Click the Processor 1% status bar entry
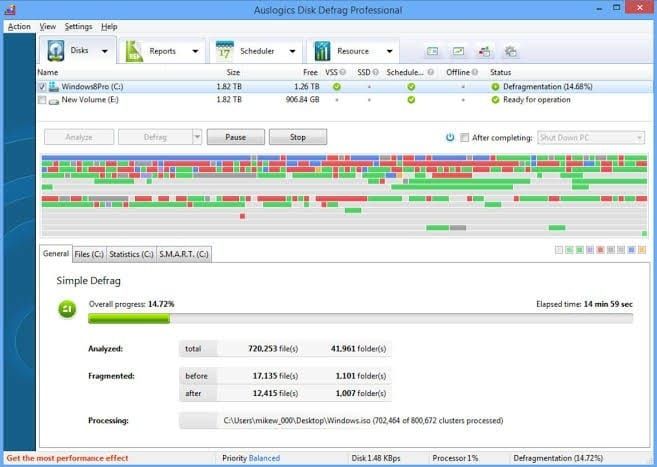Image resolution: width=657 pixels, height=467 pixels. [x=455, y=458]
